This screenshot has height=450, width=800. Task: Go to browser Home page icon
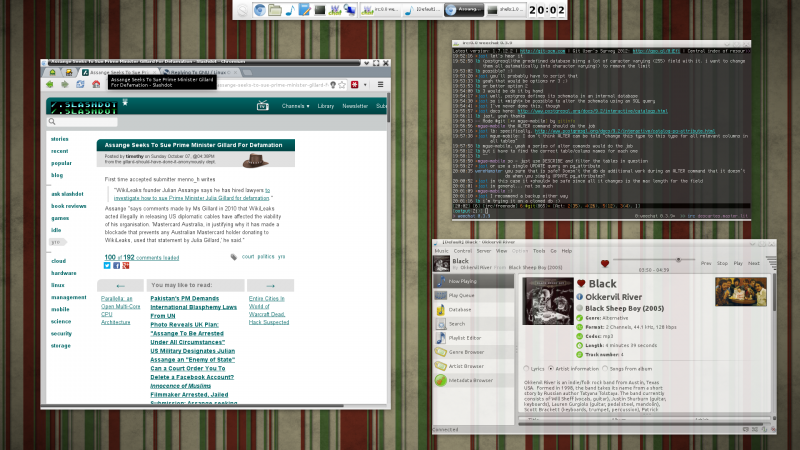[x=96, y=85]
